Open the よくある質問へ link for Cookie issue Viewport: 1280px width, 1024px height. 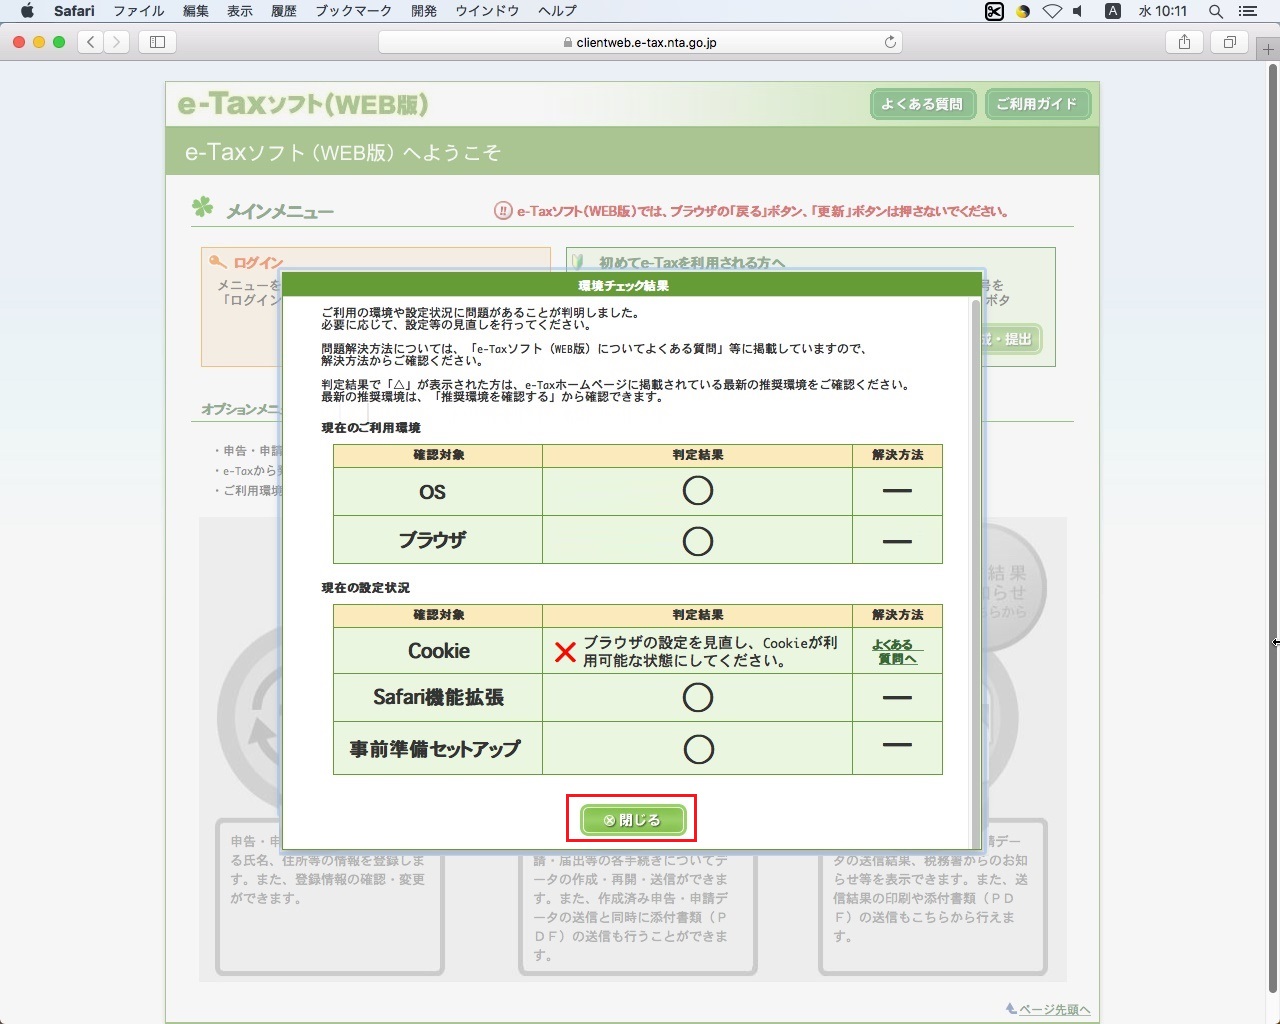[897, 651]
